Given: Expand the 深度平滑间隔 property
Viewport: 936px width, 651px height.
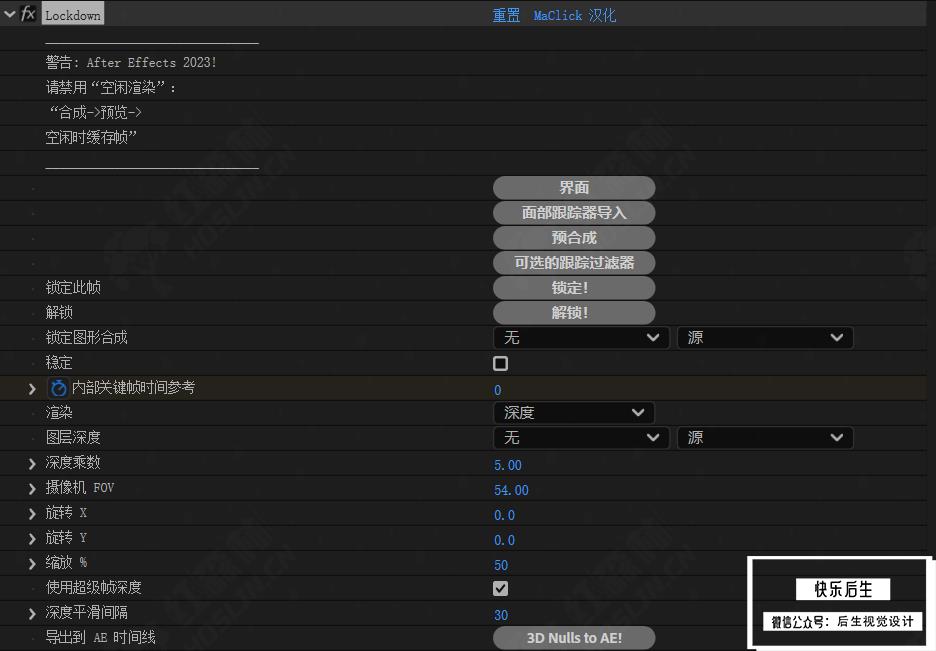Looking at the screenshot, I should pyautogui.click(x=32, y=614).
